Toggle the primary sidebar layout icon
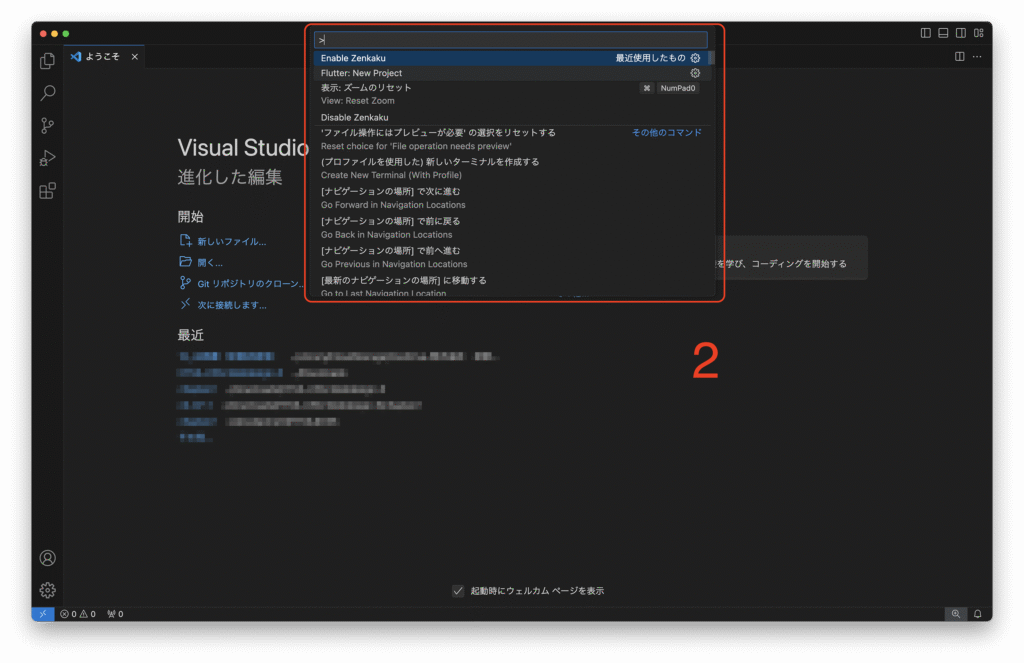The height and width of the screenshot is (663, 1024). point(925,33)
